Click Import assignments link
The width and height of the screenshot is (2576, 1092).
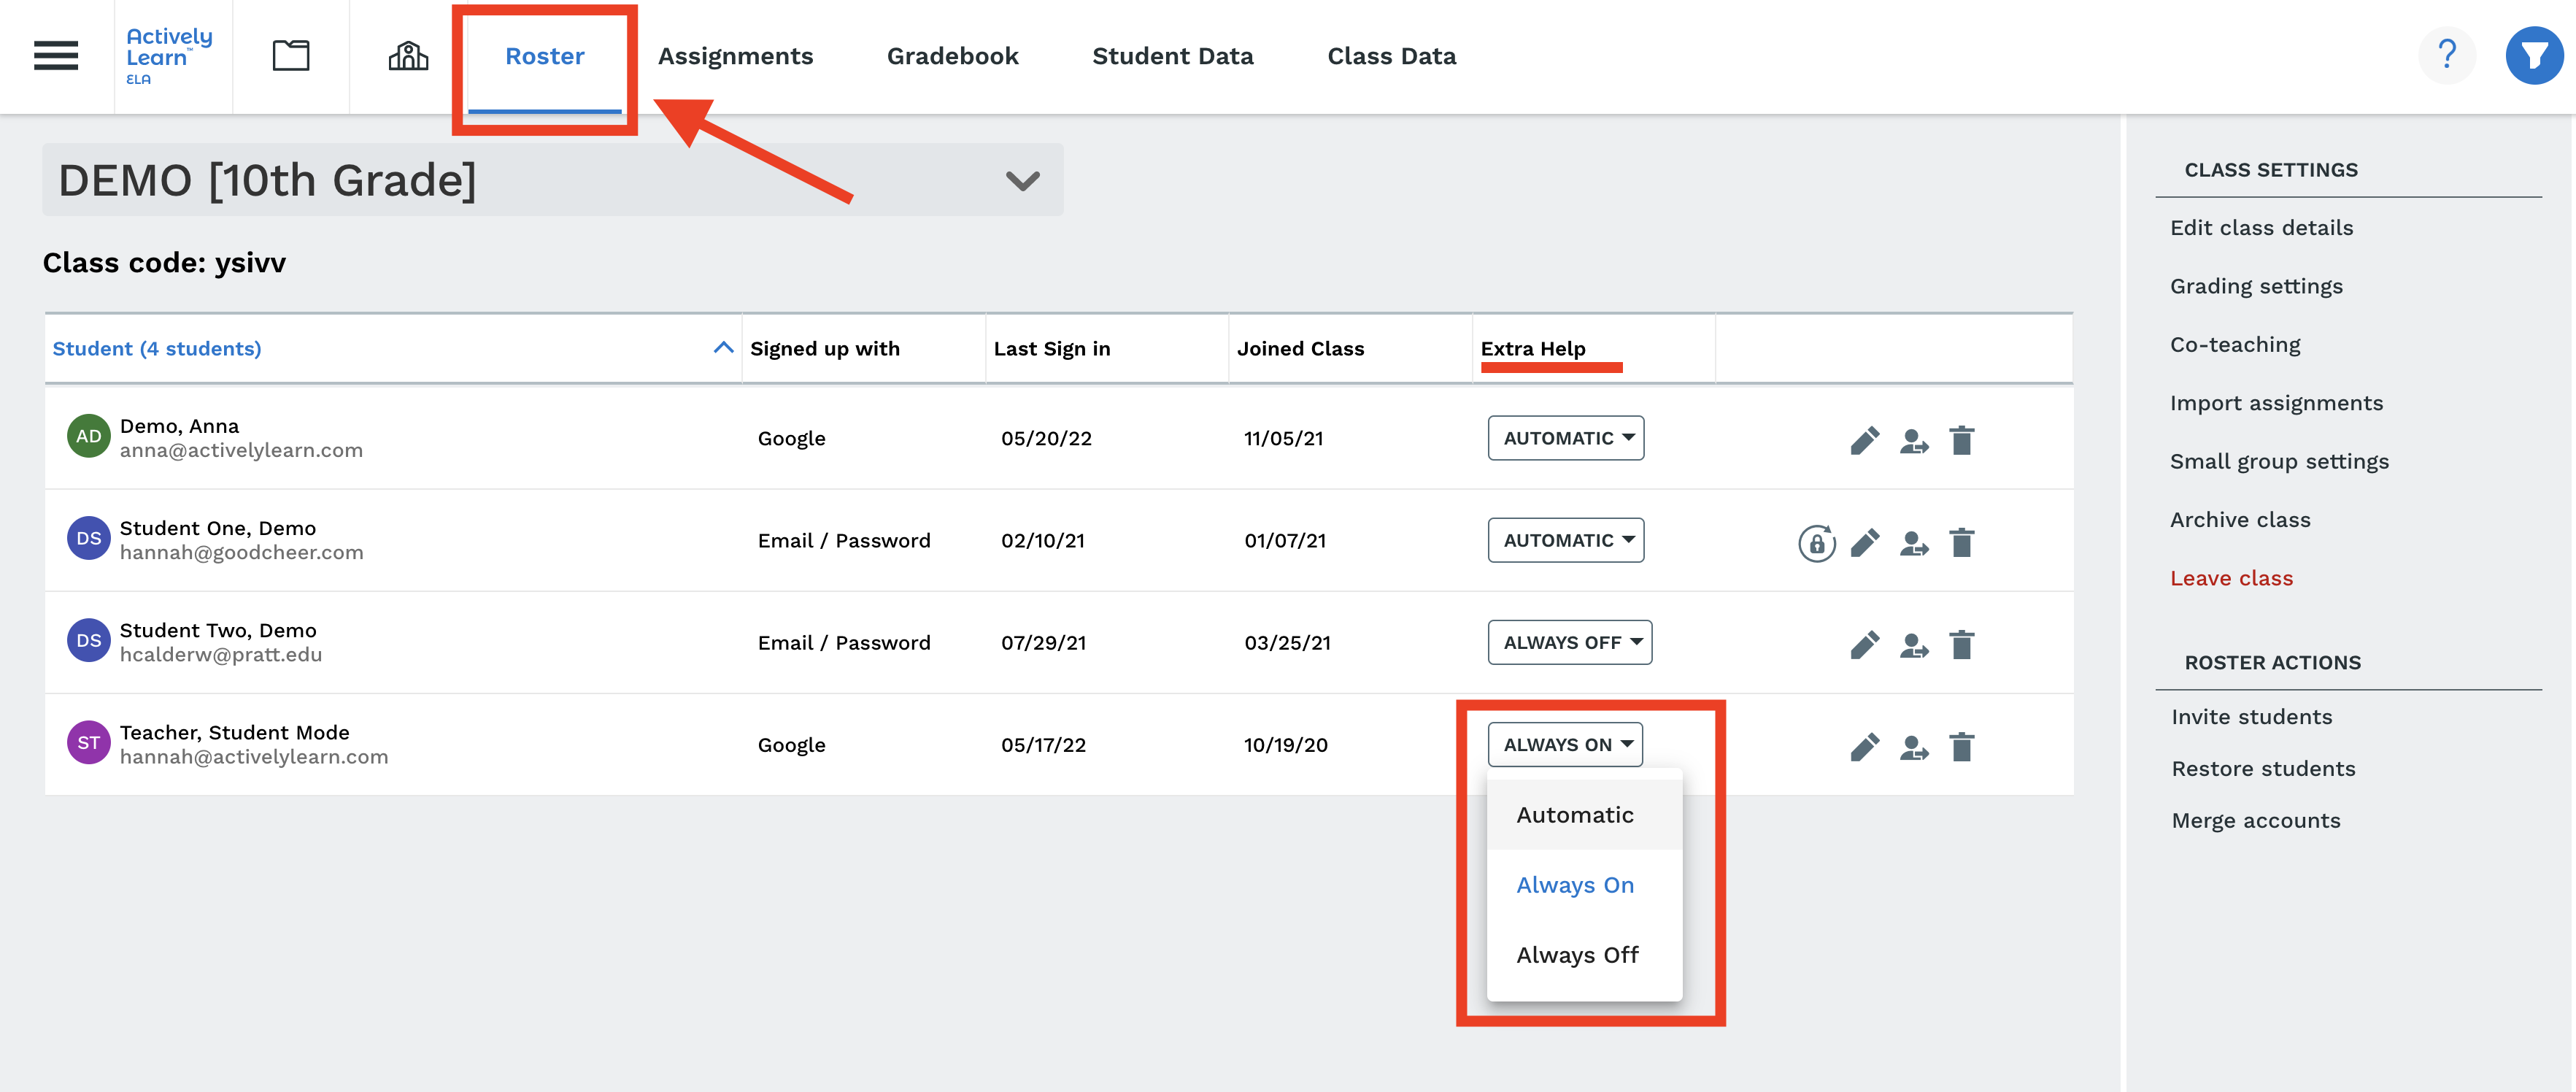(2276, 403)
